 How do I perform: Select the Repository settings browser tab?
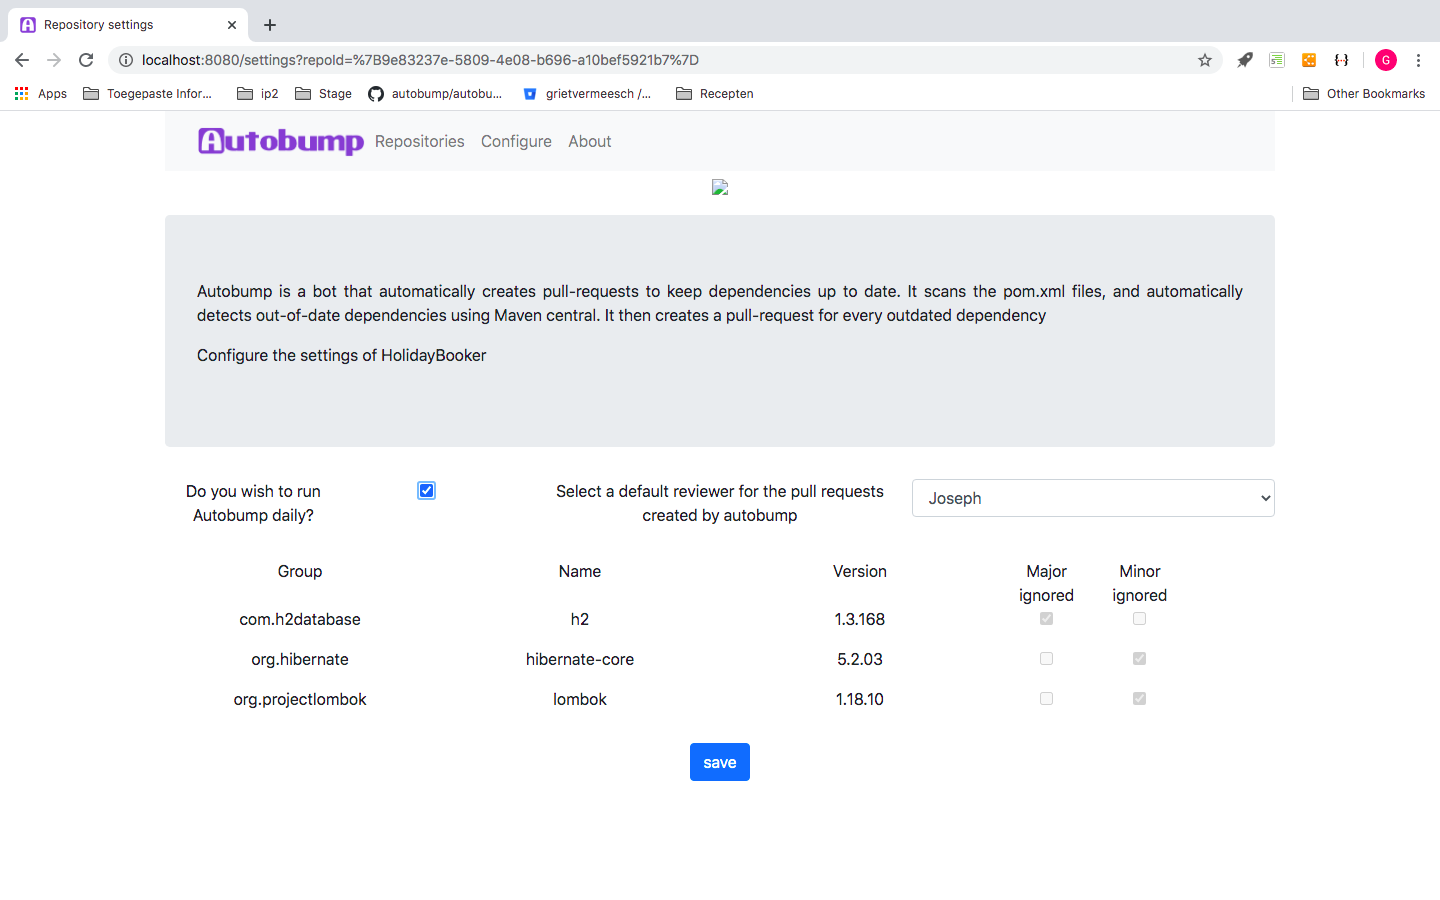coord(128,25)
